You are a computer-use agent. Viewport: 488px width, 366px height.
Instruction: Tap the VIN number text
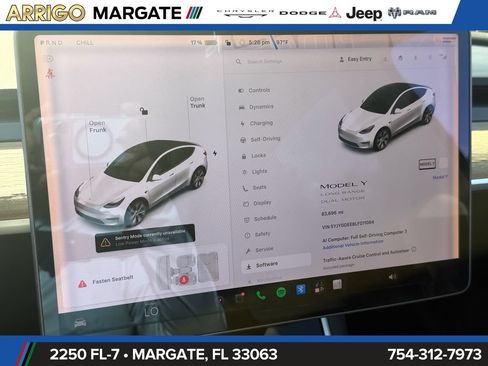348,225
